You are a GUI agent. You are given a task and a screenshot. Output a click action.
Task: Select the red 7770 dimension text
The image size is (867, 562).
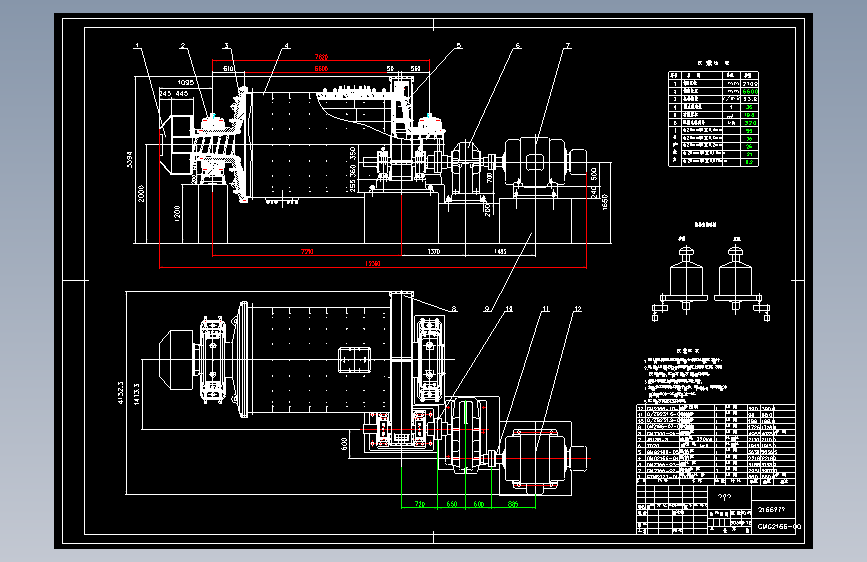[307, 252]
